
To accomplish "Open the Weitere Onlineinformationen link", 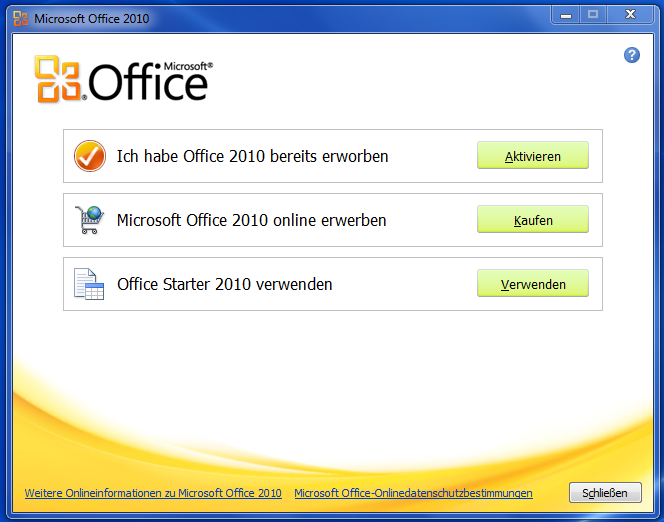I will pyautogui.click(x=153, y=493).
